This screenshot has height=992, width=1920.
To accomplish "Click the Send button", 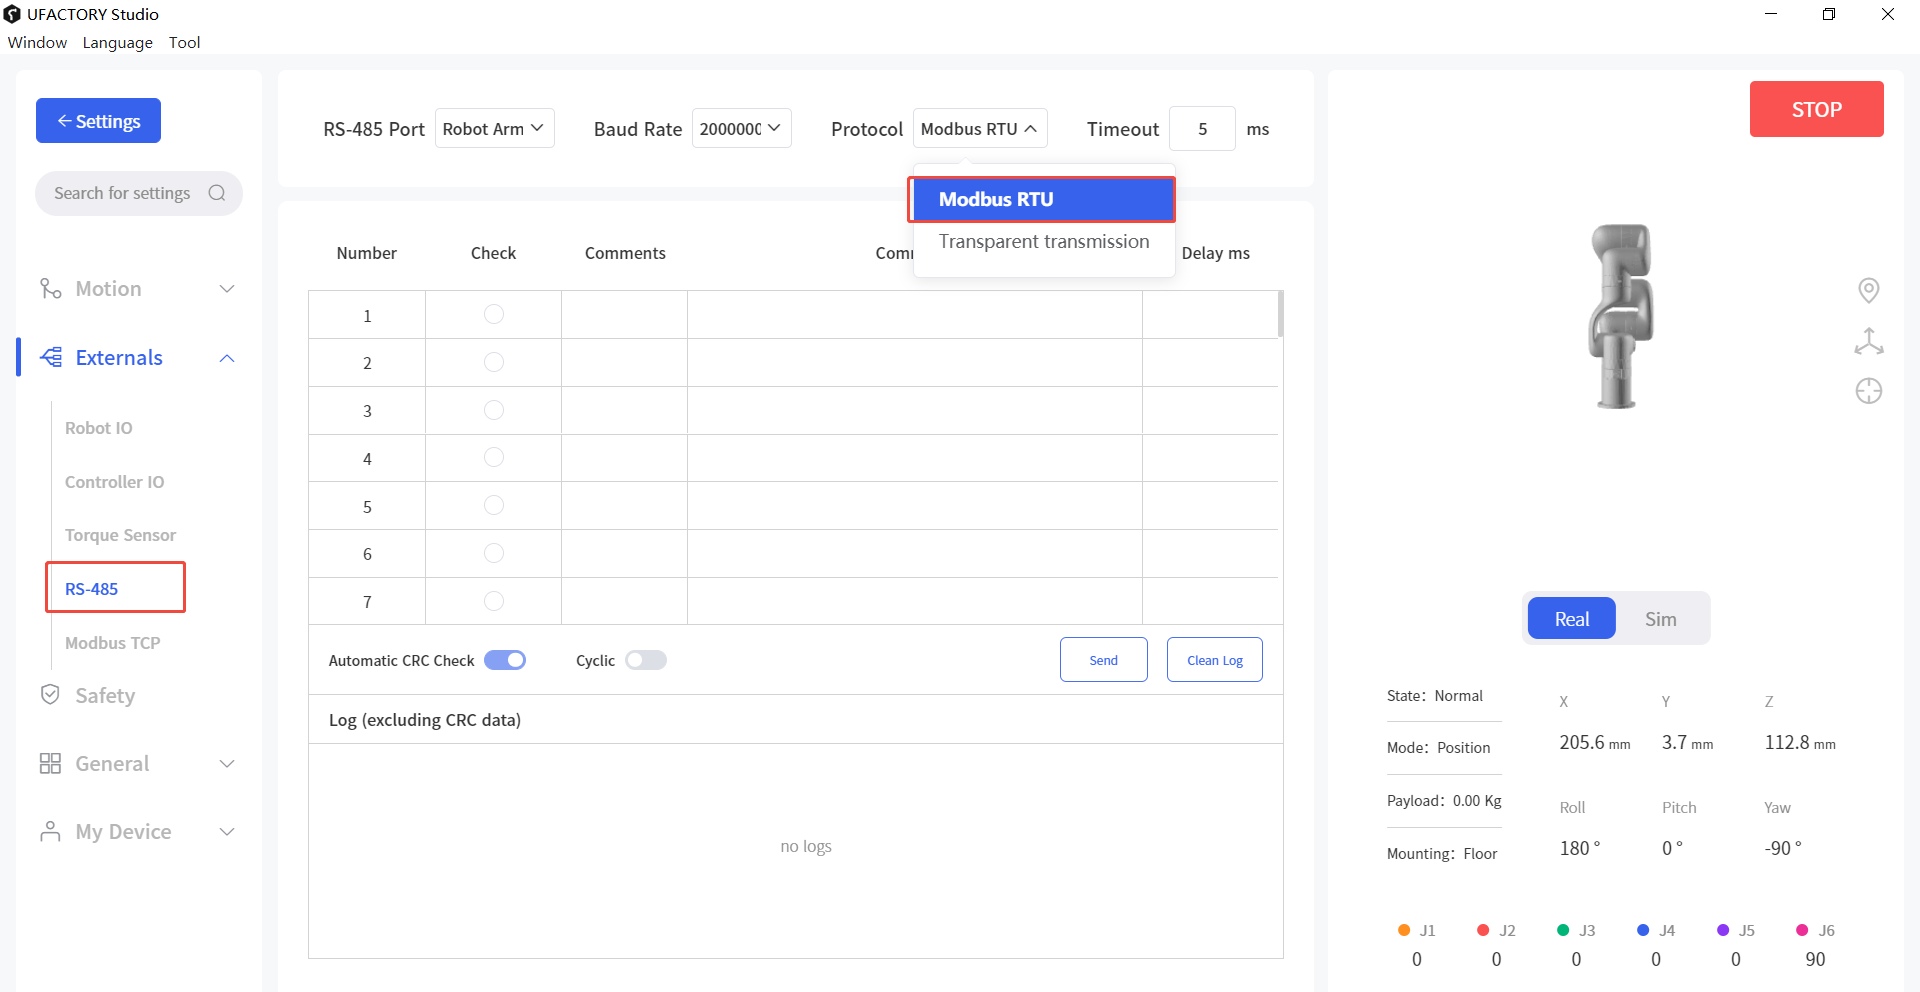I will 1103,660.
